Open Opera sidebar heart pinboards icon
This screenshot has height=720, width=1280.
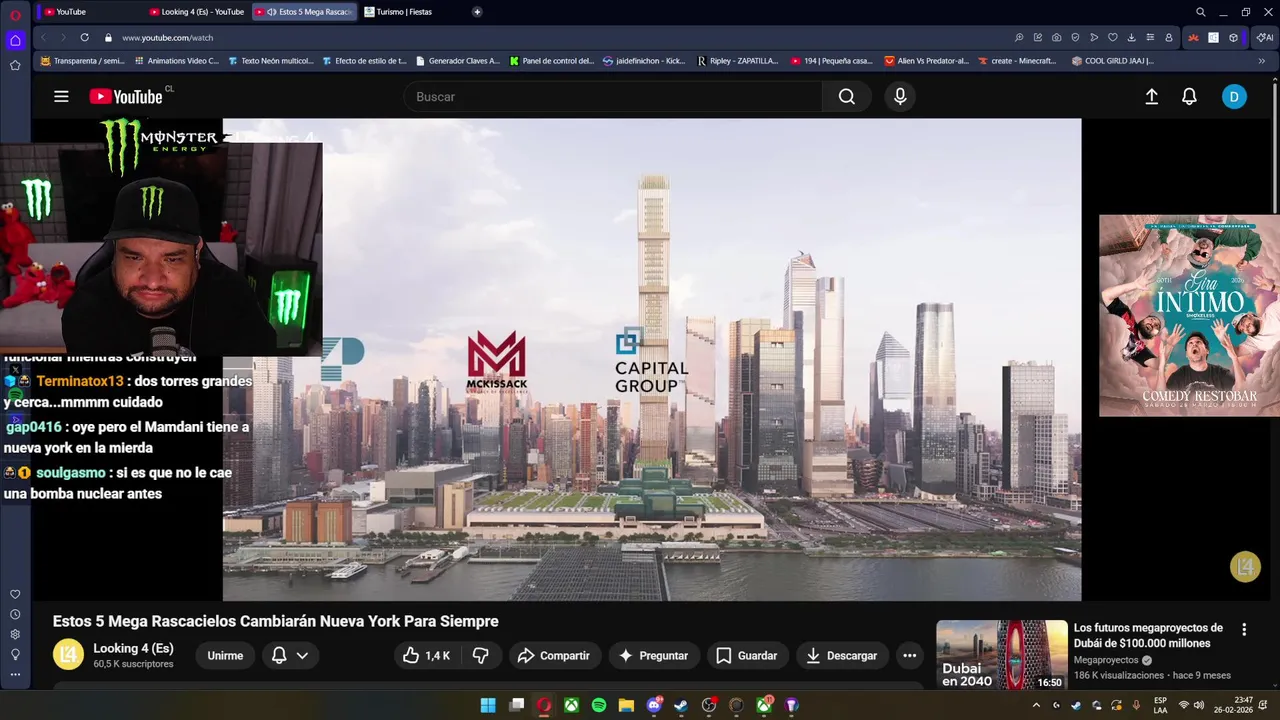[15, 595]
